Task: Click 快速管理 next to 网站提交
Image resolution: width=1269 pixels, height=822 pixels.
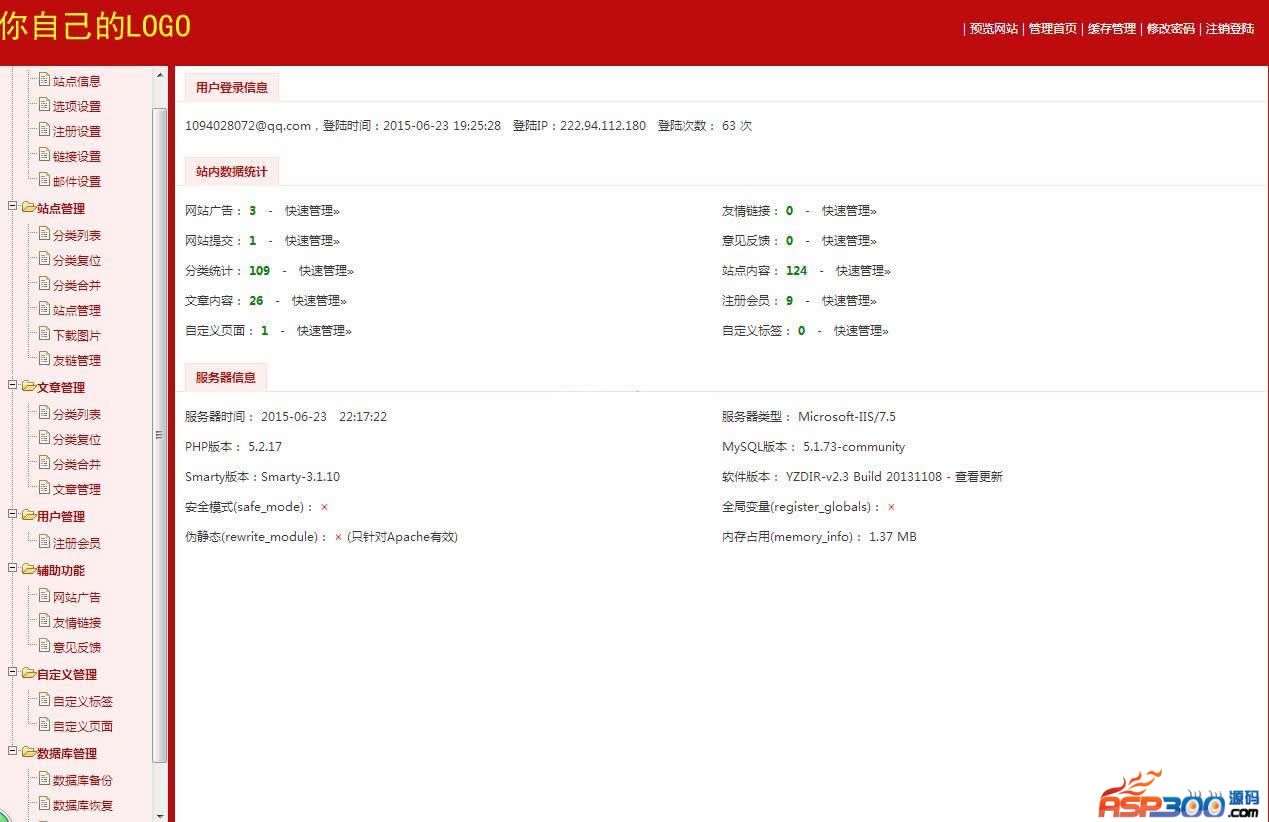Action: 312,241
